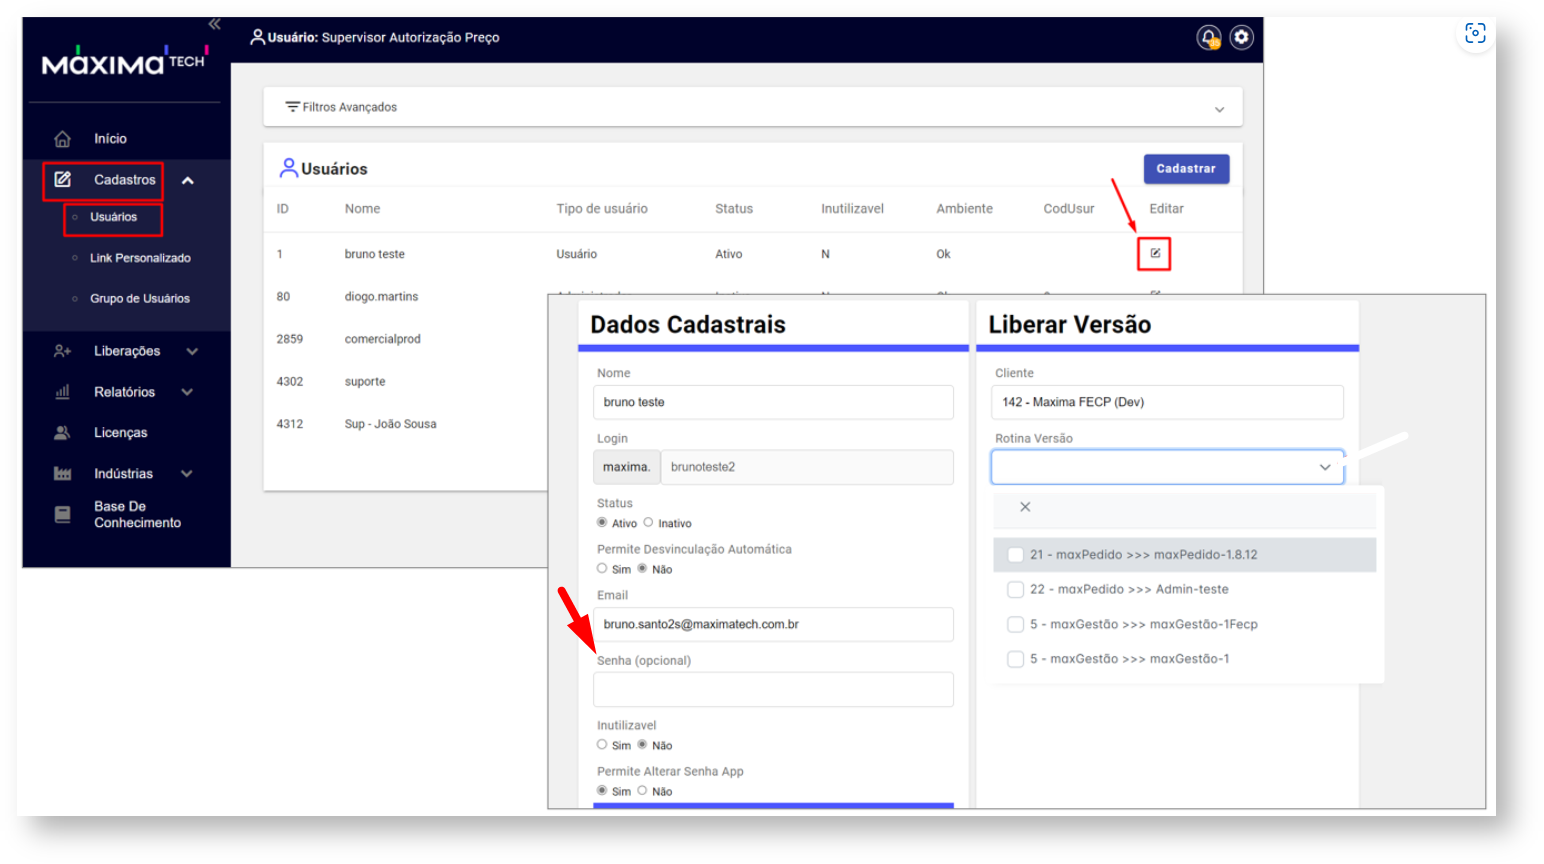Screen dimensions: 1544x864
Task: Click the edit icon for bruno teste
Action: pyautogui.click(x=1155, y=253)
